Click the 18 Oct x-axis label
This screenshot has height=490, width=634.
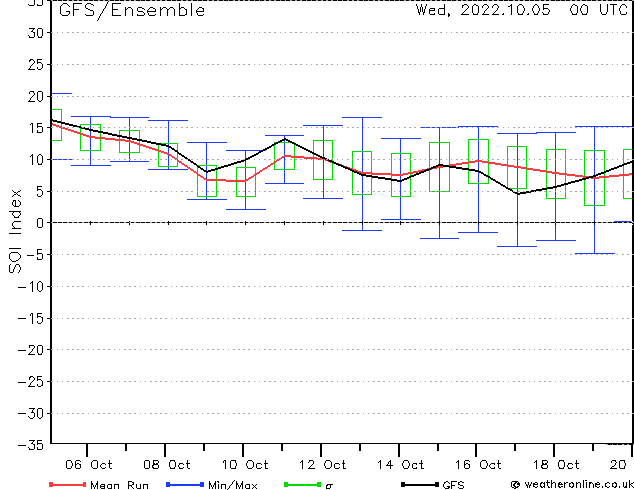pyautogui.click(x=556, y=465)
